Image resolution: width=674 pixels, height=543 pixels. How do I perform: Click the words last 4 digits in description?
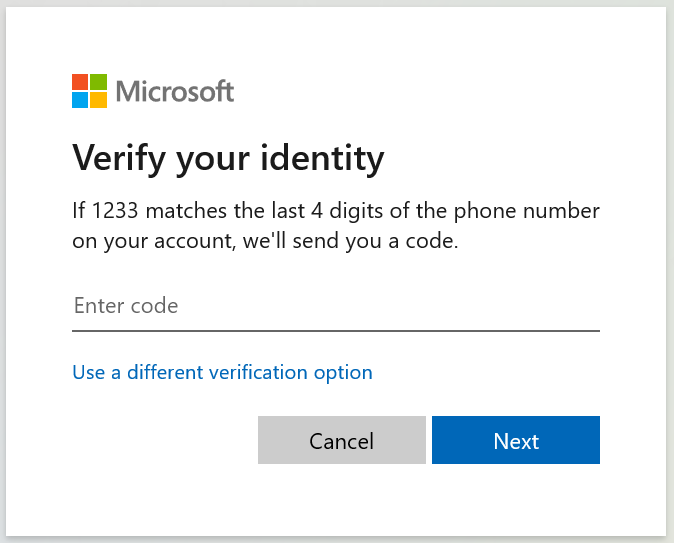point(327,211)
